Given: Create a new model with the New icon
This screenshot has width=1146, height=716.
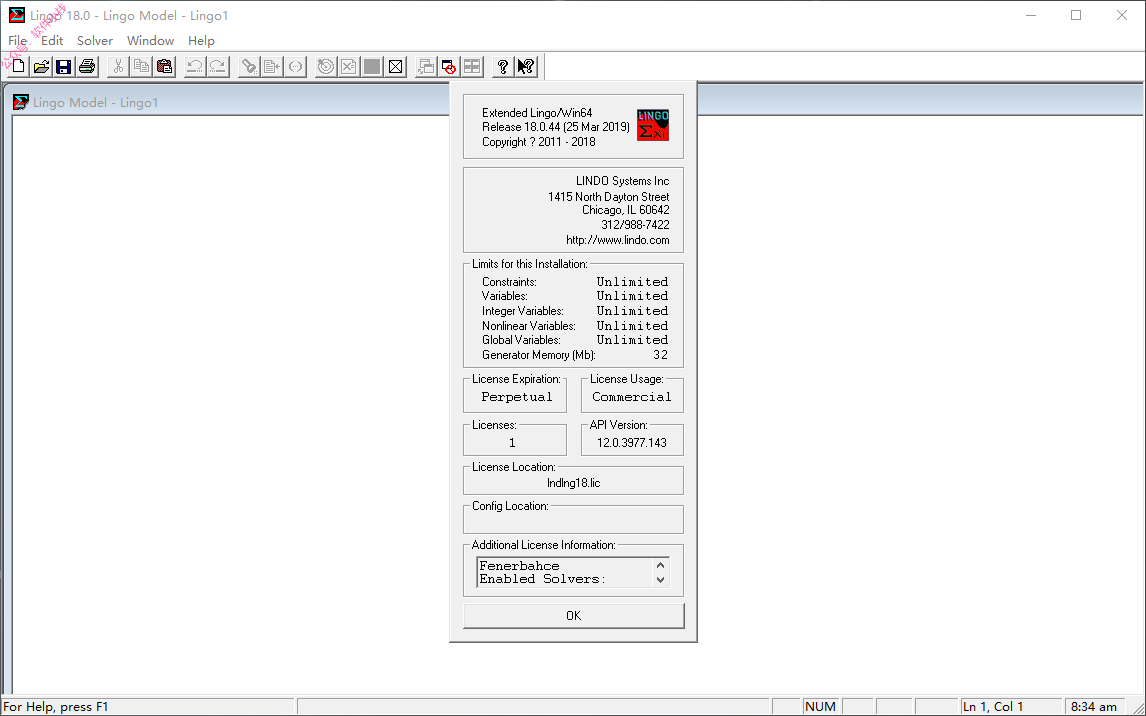Looking at the screenshot, I should tap(18, 66).
